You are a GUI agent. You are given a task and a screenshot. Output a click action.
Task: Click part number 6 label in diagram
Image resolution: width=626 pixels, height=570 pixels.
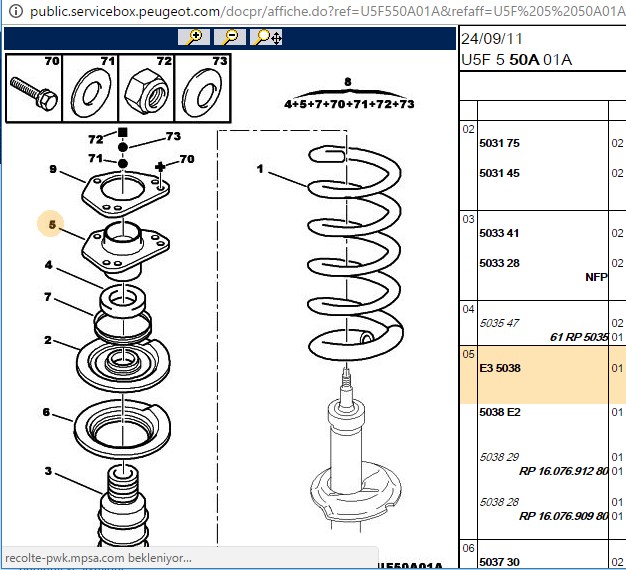click(46, 412)
